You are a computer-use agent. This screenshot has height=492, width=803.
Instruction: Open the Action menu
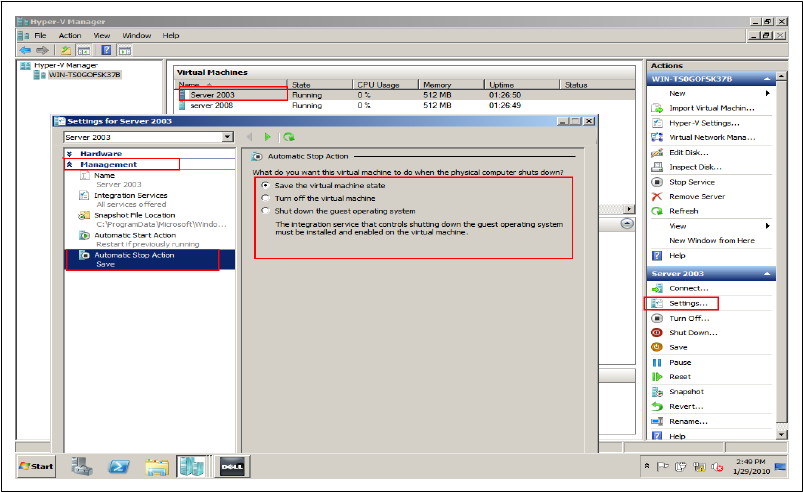click(x=70, y=35)
